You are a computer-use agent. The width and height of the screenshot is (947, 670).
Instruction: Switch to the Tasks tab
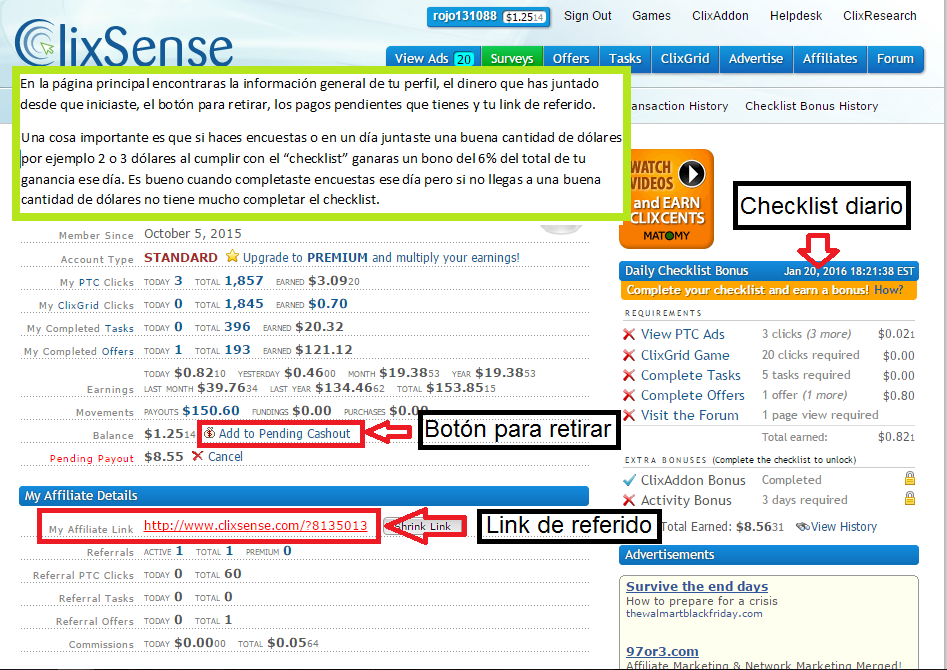tap(625, 59)
